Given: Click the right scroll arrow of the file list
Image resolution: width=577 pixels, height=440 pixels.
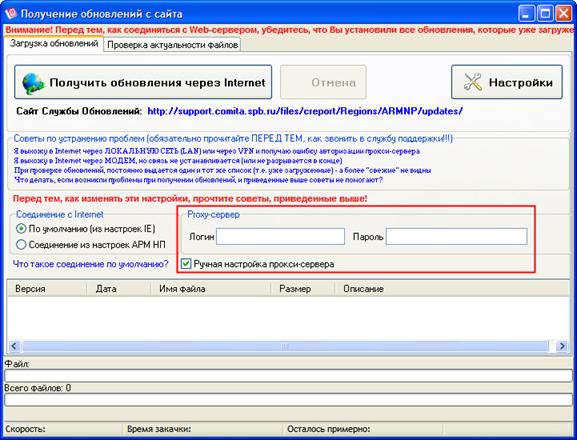Looking at the screenshot, I should point(562,346).
